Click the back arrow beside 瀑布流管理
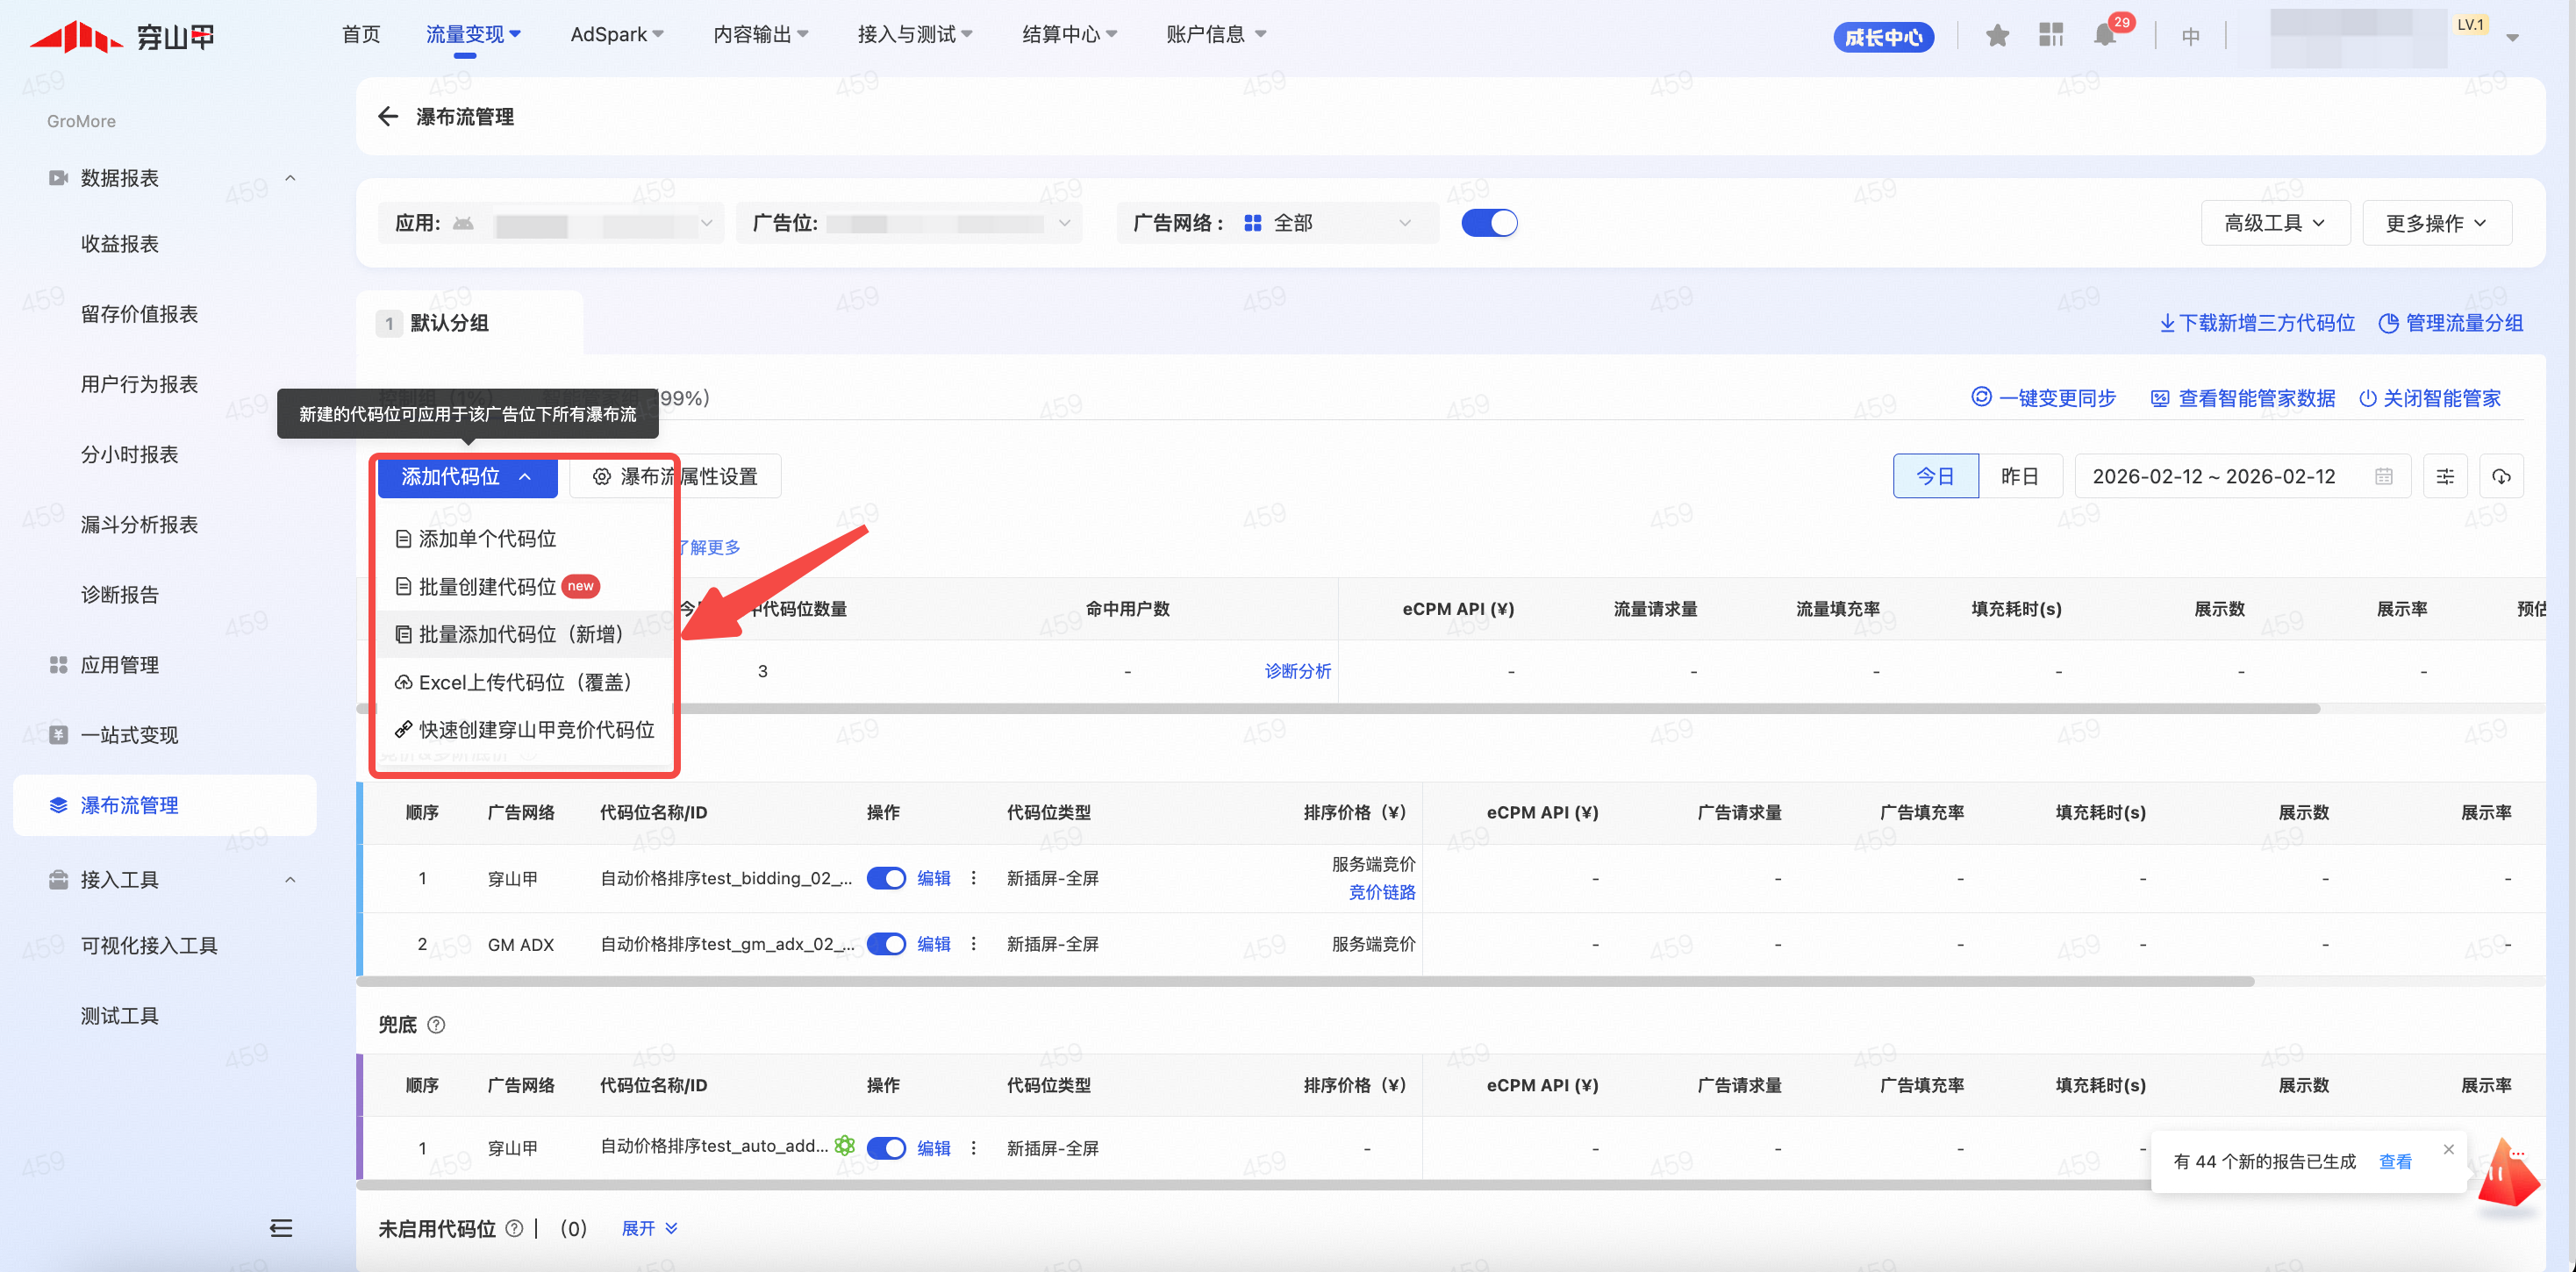Image resolution: width=2576 pixels, height=1272 pixels. [388, 117]
